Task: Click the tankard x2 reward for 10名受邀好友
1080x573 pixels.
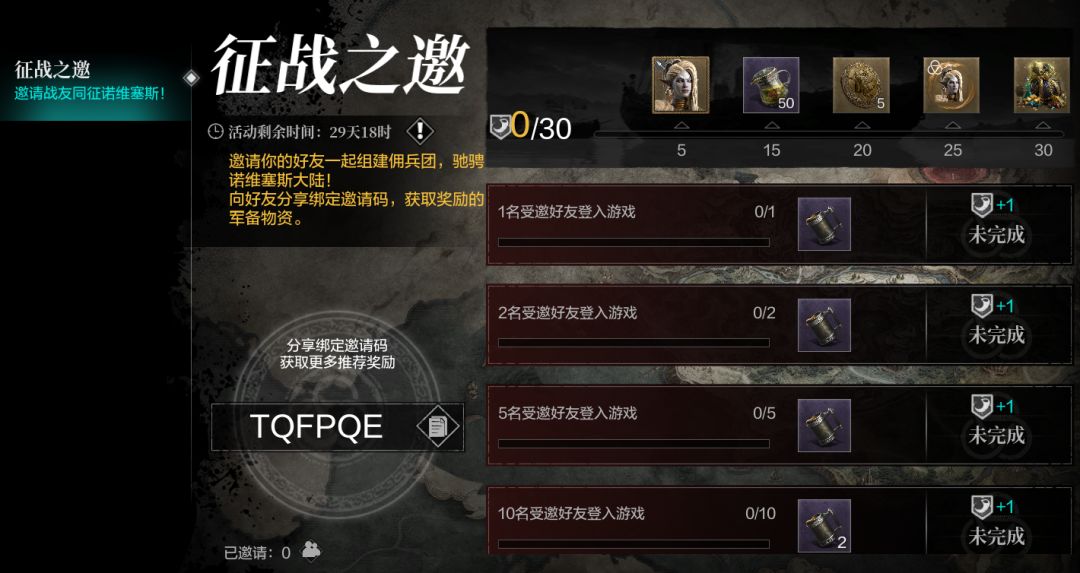Action: (x=824, y=526)
